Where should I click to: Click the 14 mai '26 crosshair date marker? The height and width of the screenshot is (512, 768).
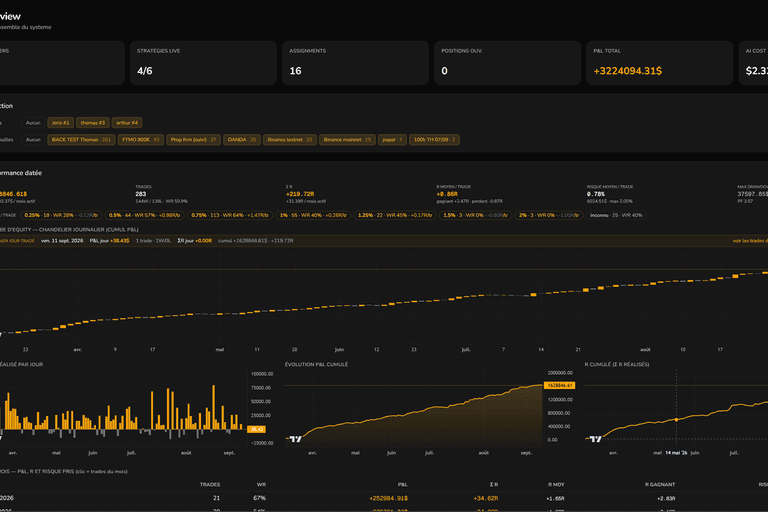pos(676,453)
